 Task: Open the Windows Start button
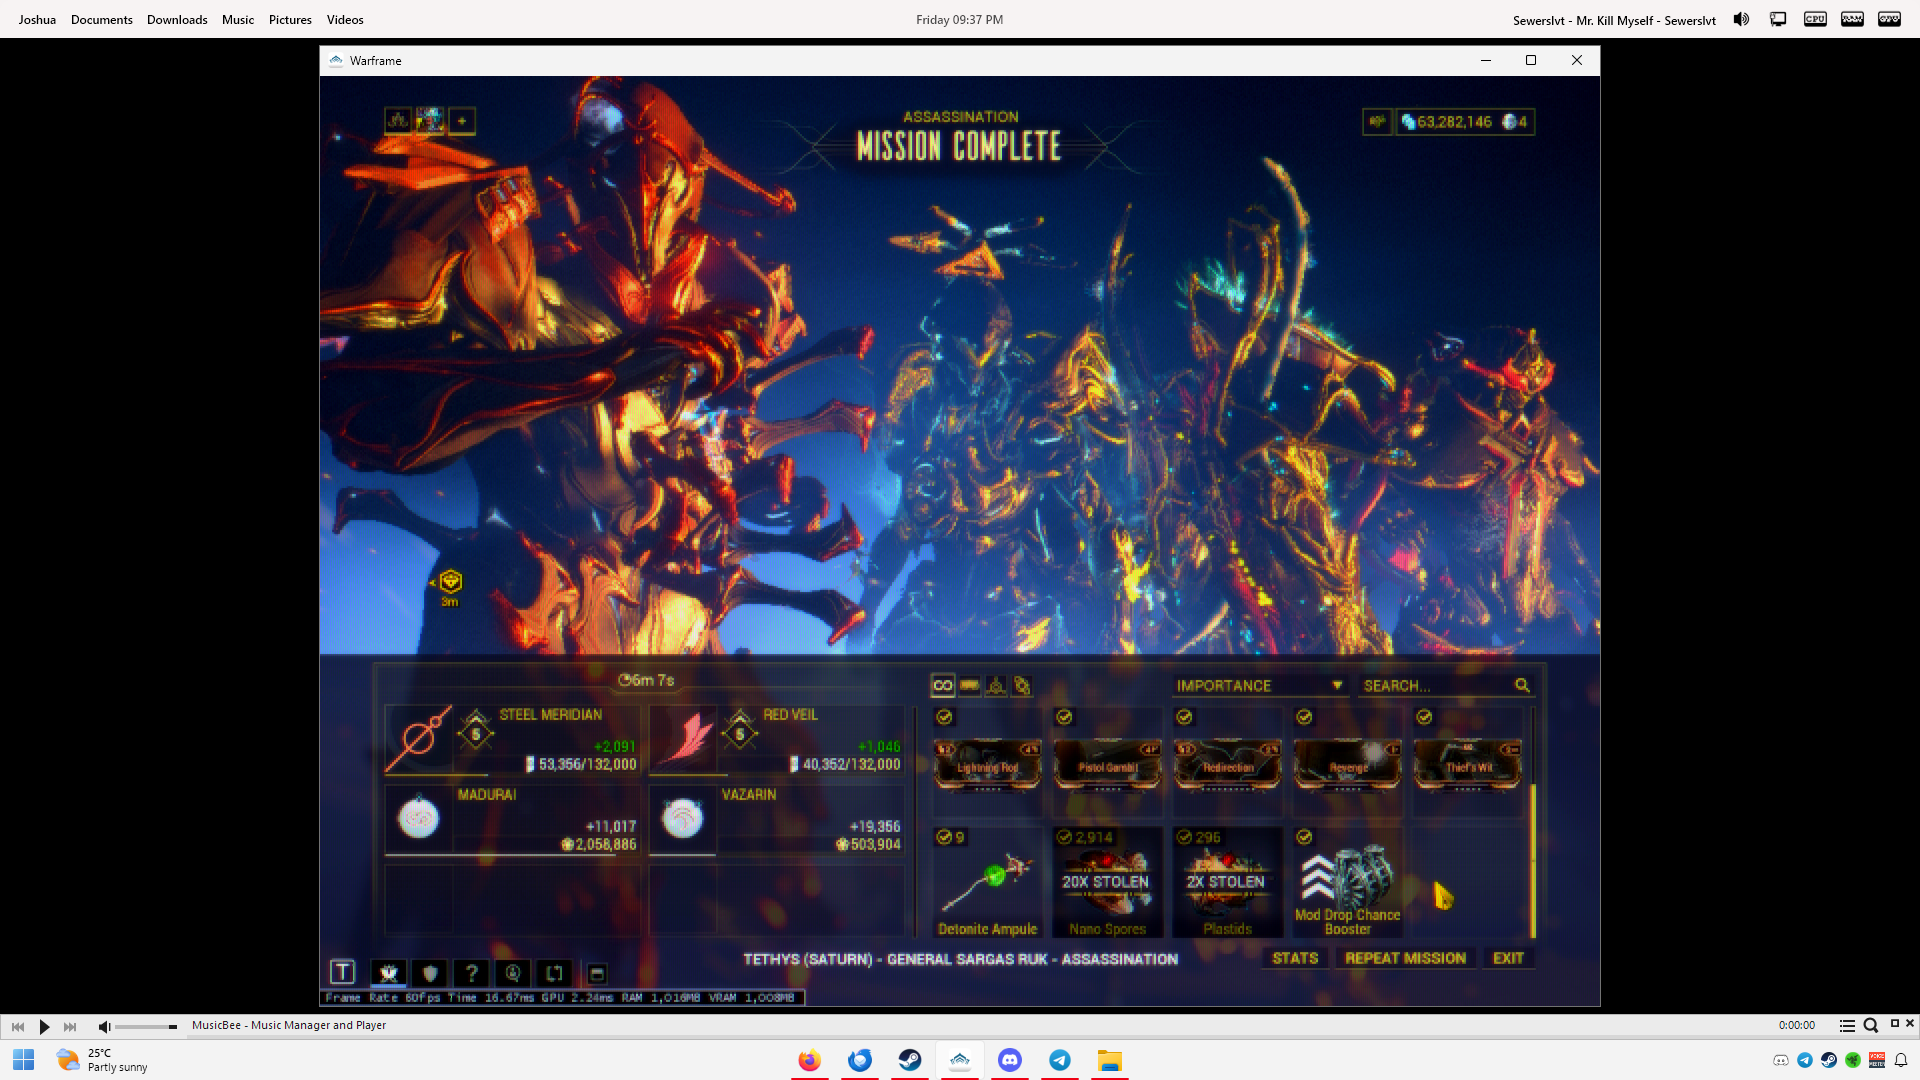coord(24,1060)
